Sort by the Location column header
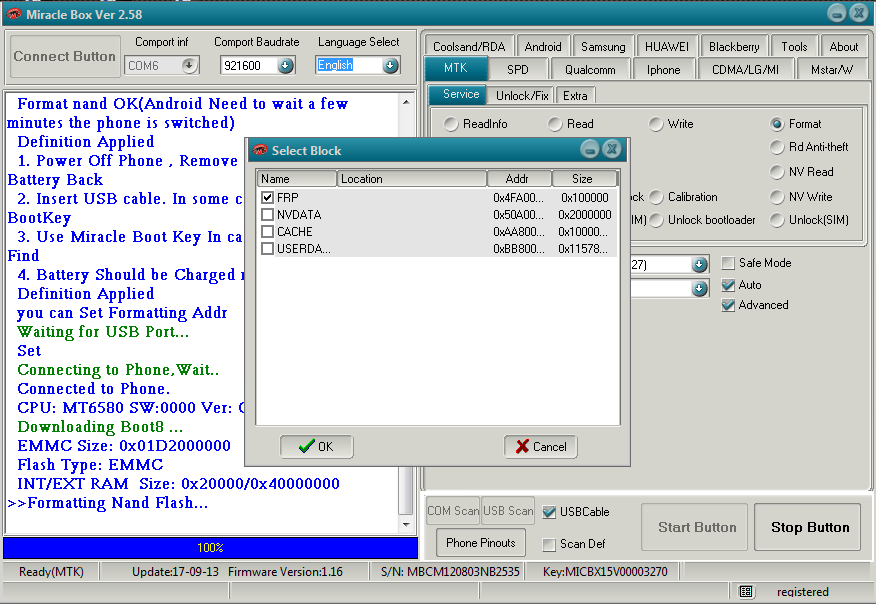The height and width of the screenshot is (604, 876). tap(412, 179)
